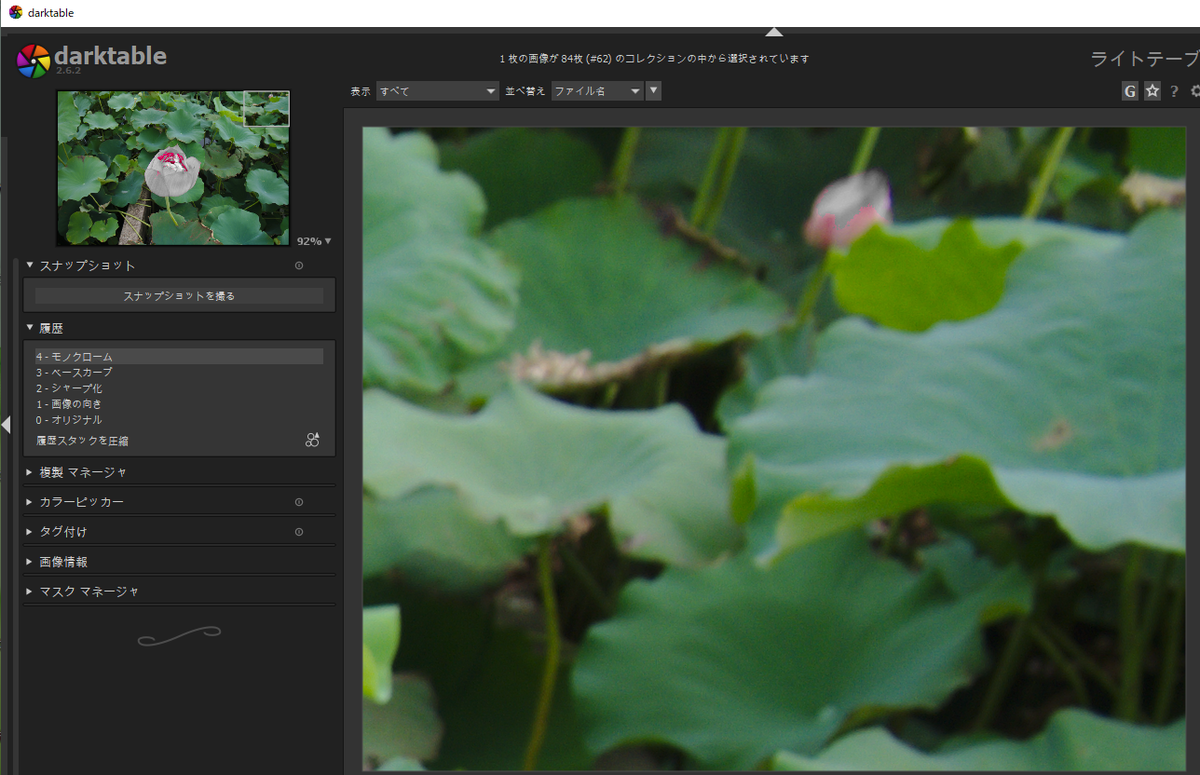Toggle sort order triangle next to ファイル名
Image resolution: width=1200 pixels, height=775 pixels.
click(x=653, y=91)
